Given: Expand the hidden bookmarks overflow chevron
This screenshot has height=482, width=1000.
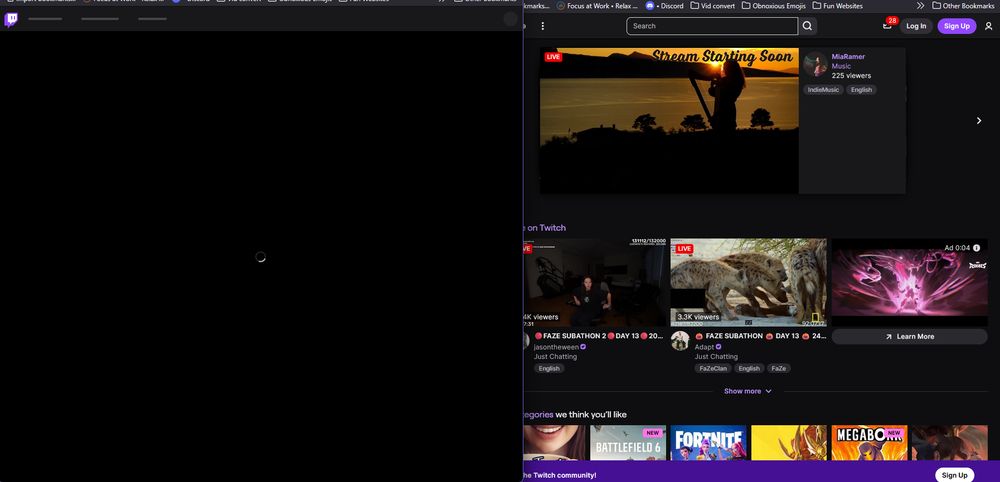Looking at the screenshot, I should pyautogui.click(x=920, y=6).
